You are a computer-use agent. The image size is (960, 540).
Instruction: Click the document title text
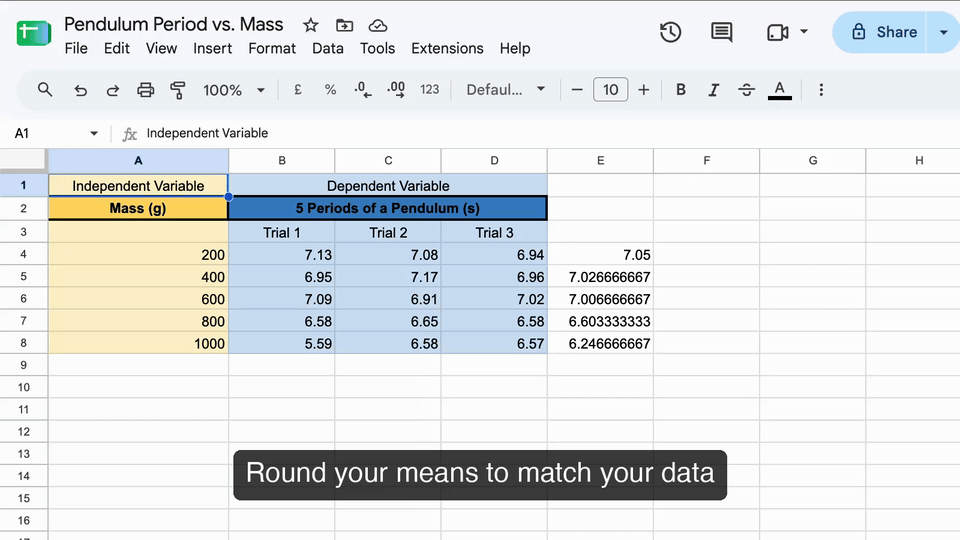tap(173, 24)
